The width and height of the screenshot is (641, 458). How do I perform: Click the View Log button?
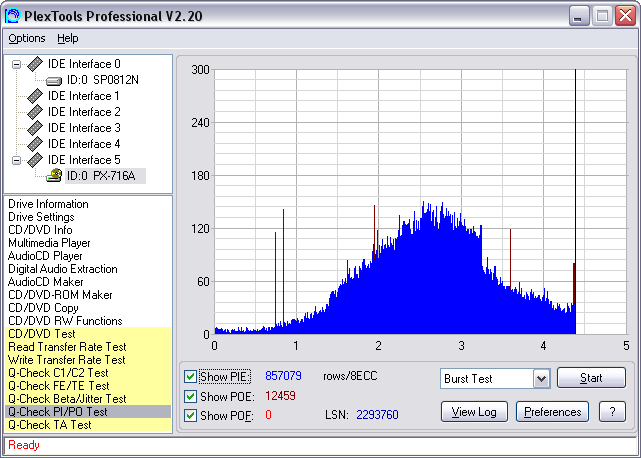coord(474,412)
